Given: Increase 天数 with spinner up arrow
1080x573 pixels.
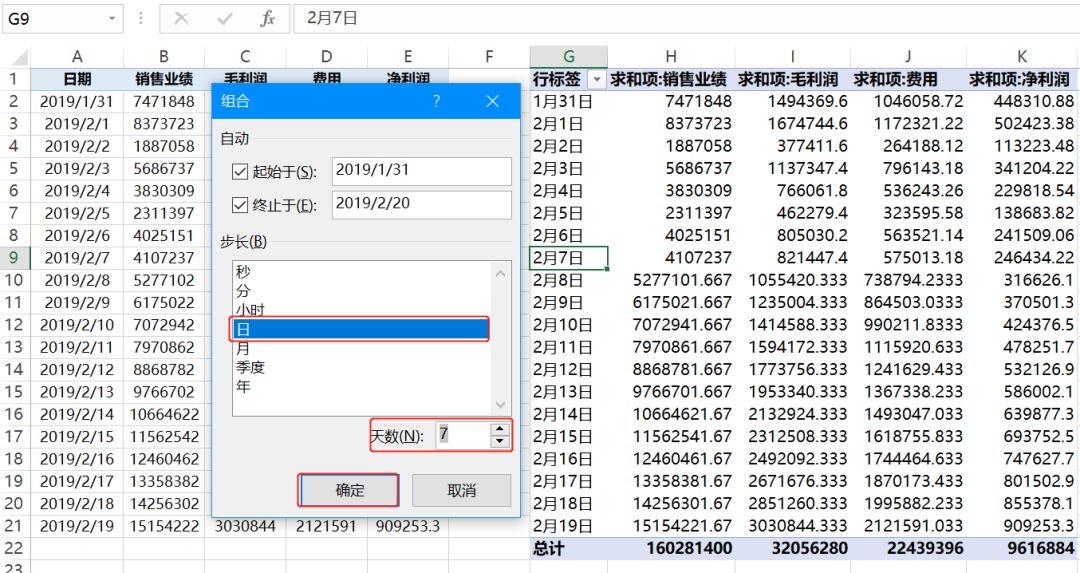Looking at the screenshot, I should pos(500,429).
